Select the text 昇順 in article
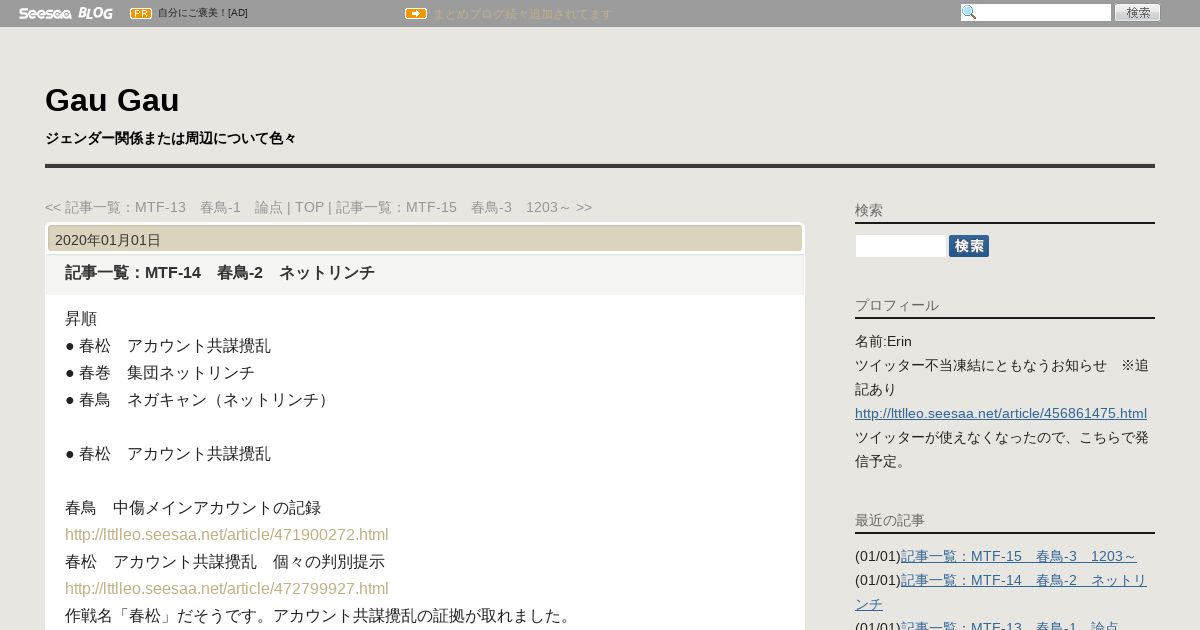Screen dimensions: 1200x630 pos(81,319)
